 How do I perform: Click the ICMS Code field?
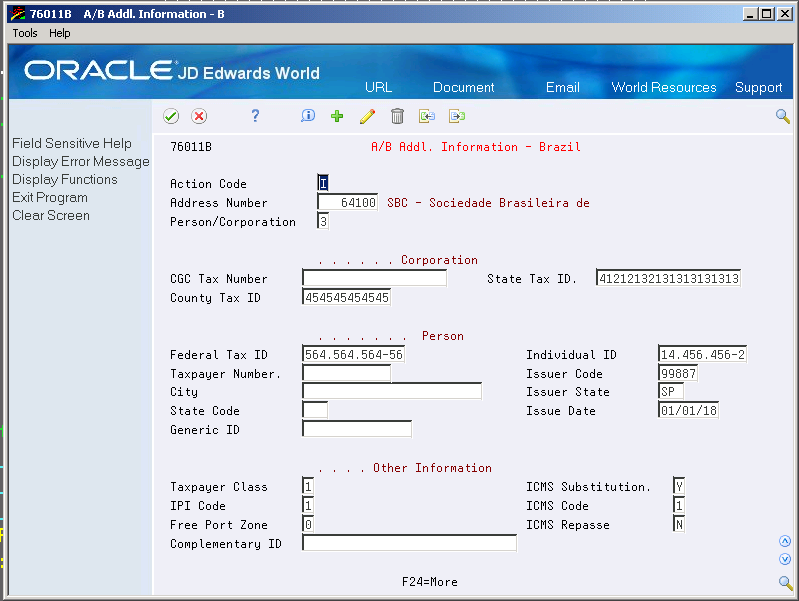point(679,505)
